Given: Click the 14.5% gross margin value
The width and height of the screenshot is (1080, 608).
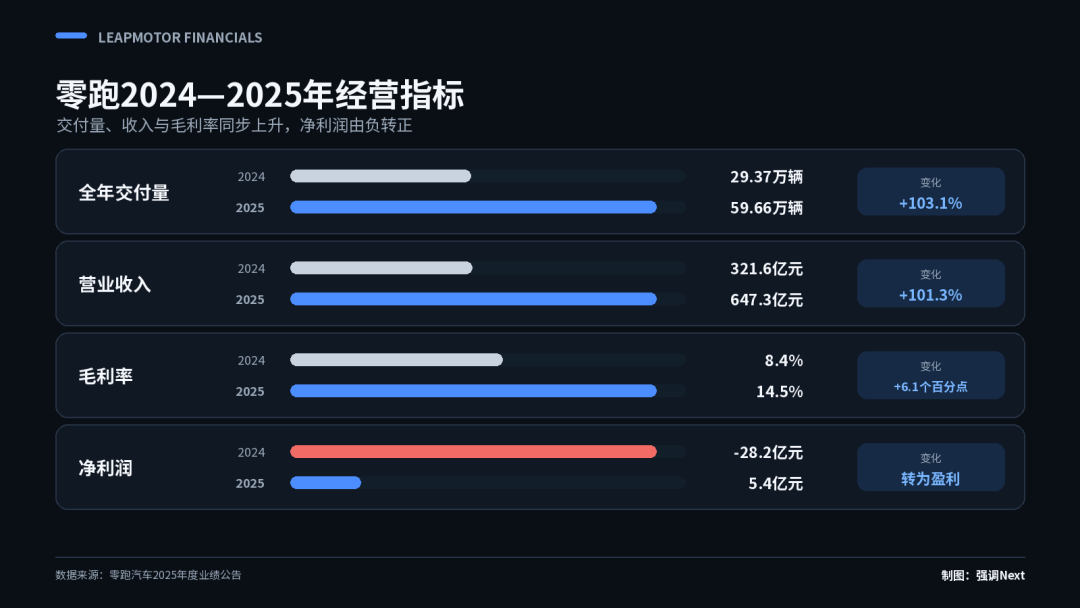Looking at the screenshot, I should (x=780, y=392).
